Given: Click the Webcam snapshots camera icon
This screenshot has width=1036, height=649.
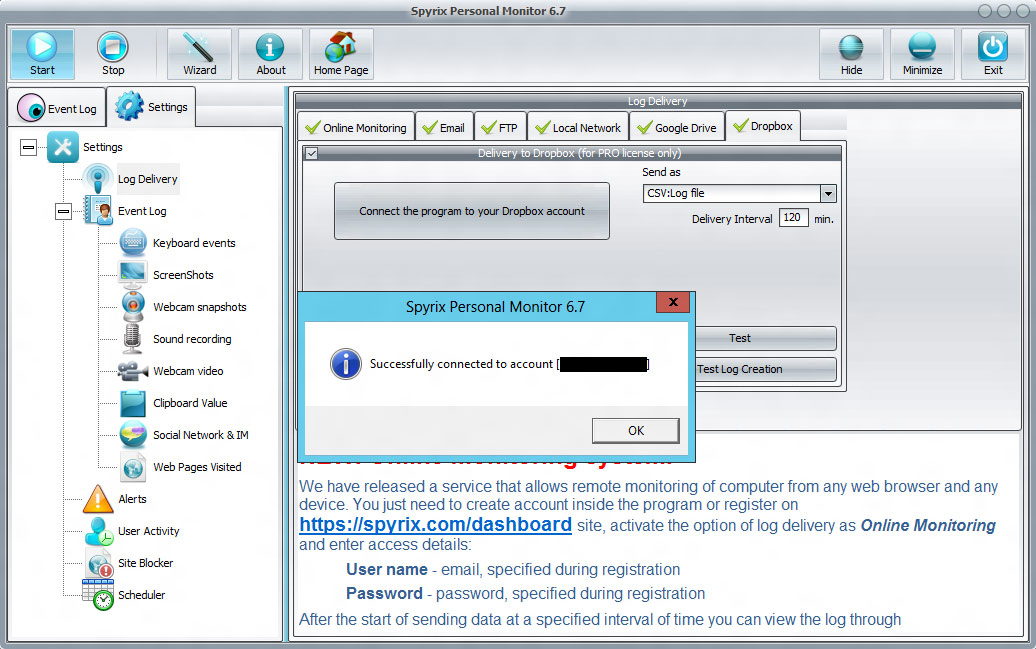Looking at the screenshot, I should 133,307.
